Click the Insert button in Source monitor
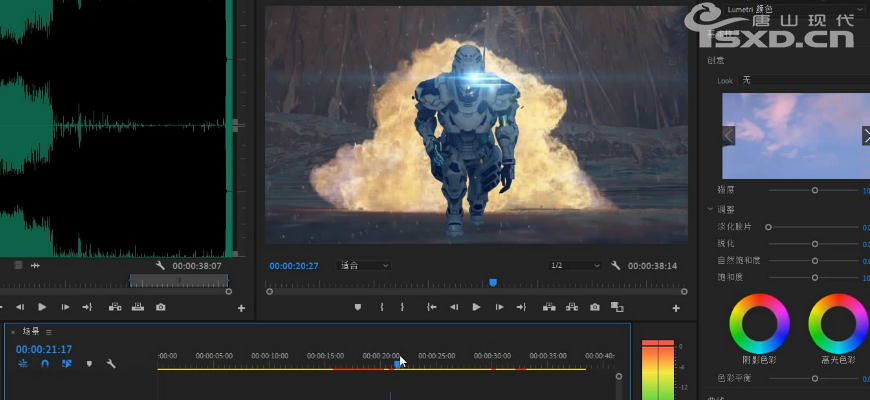This screenshot has height=400, width=870. click(115, 307)
